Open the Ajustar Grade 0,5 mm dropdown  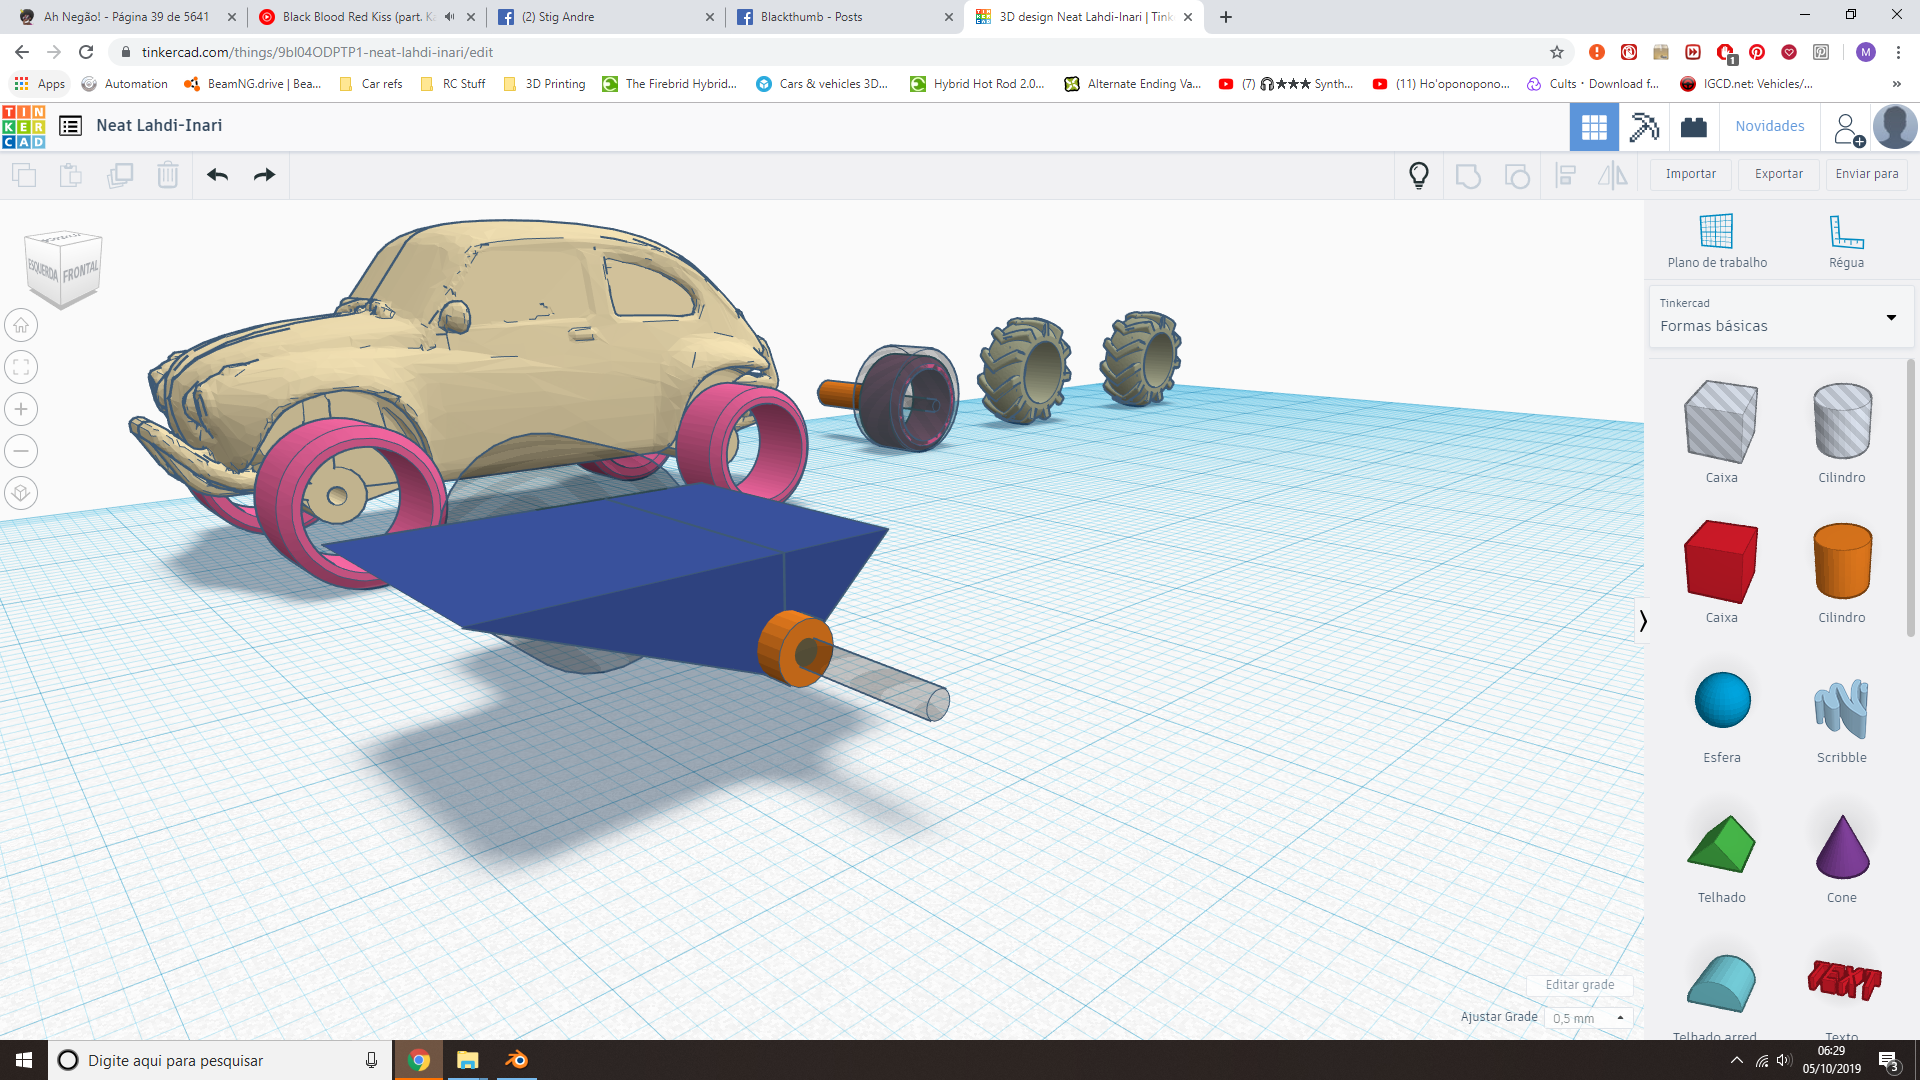pos(1588,1018)
